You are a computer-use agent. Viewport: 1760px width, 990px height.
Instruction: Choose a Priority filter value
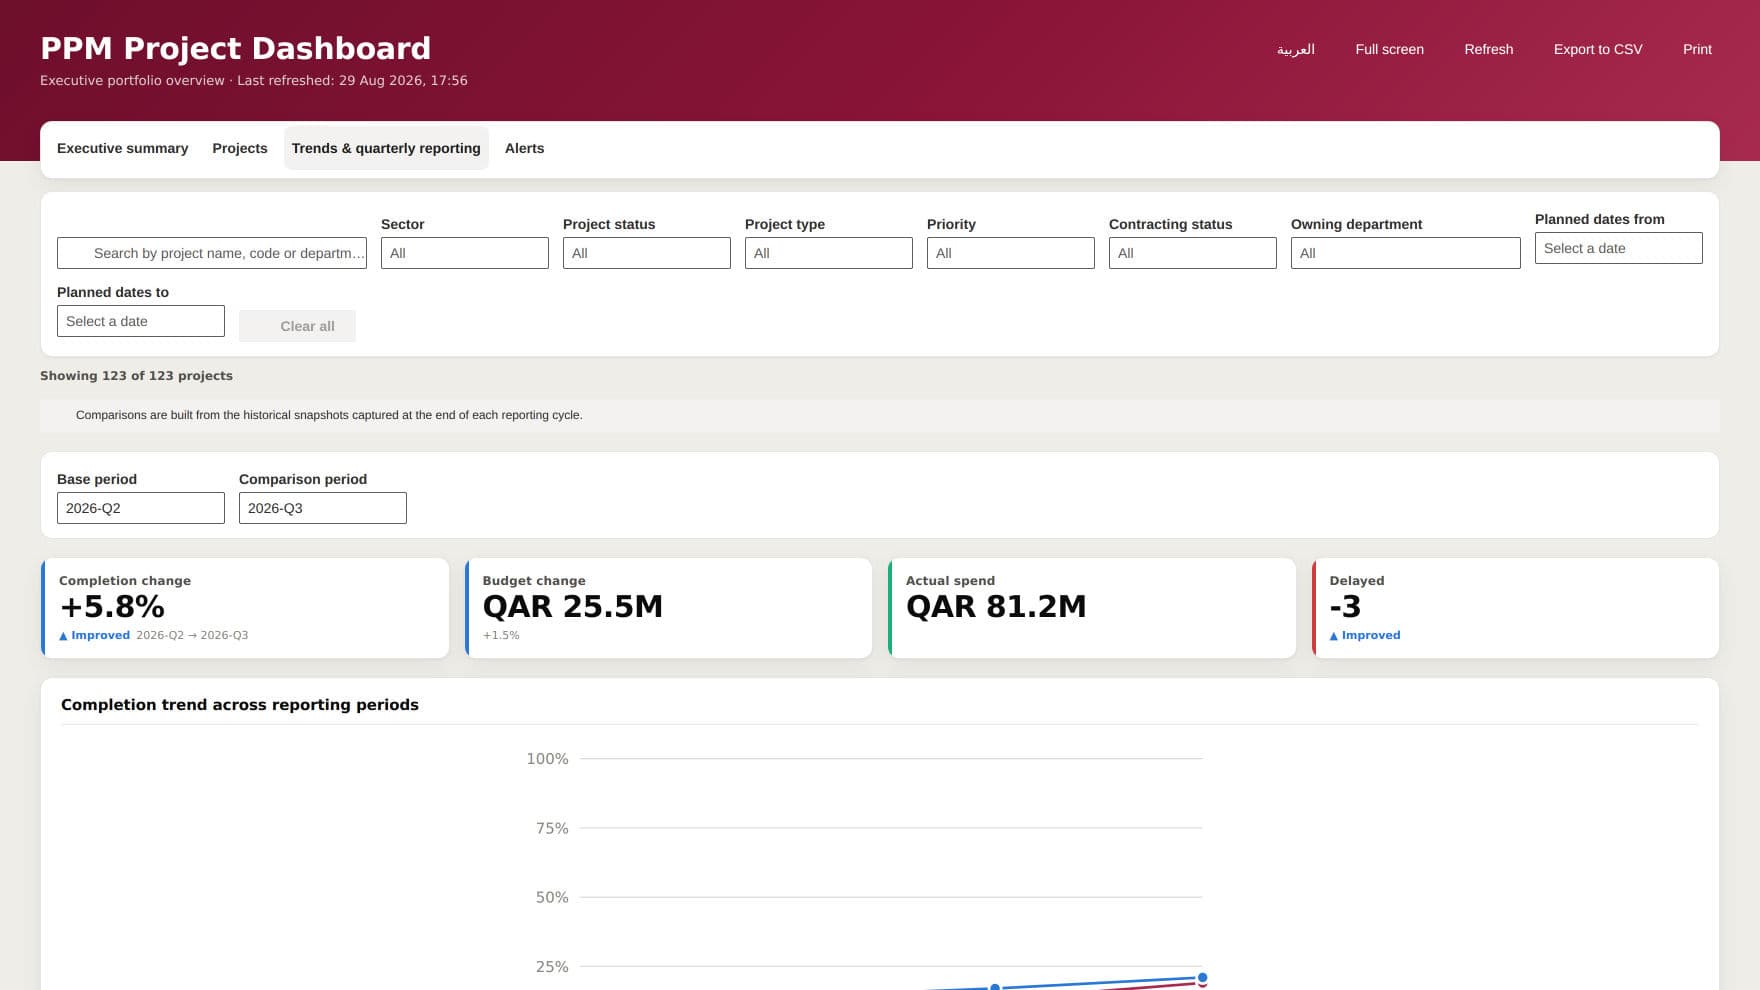tap(1011, 253)
